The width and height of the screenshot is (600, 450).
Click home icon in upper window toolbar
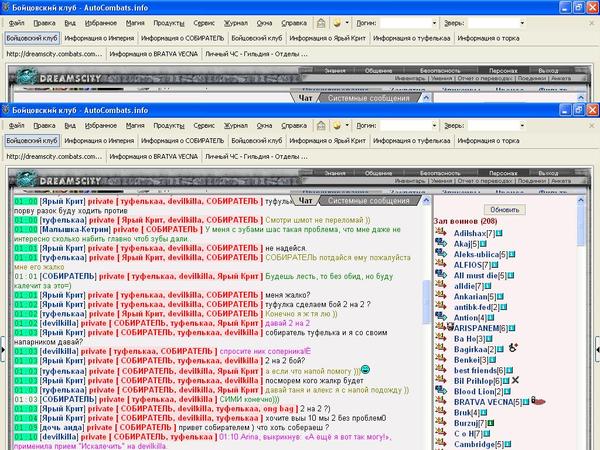[x=321, y=23]
